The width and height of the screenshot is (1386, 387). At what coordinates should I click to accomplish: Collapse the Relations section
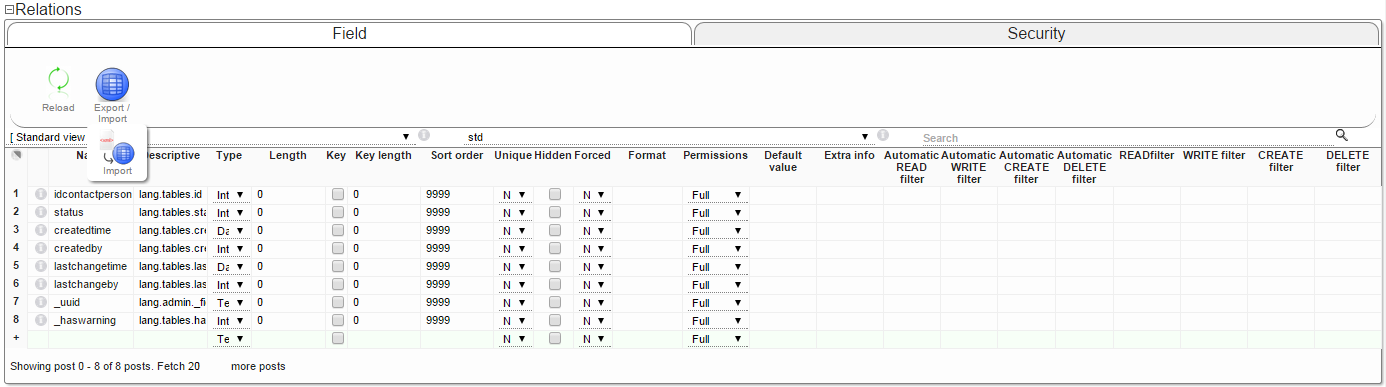[9, 10]
